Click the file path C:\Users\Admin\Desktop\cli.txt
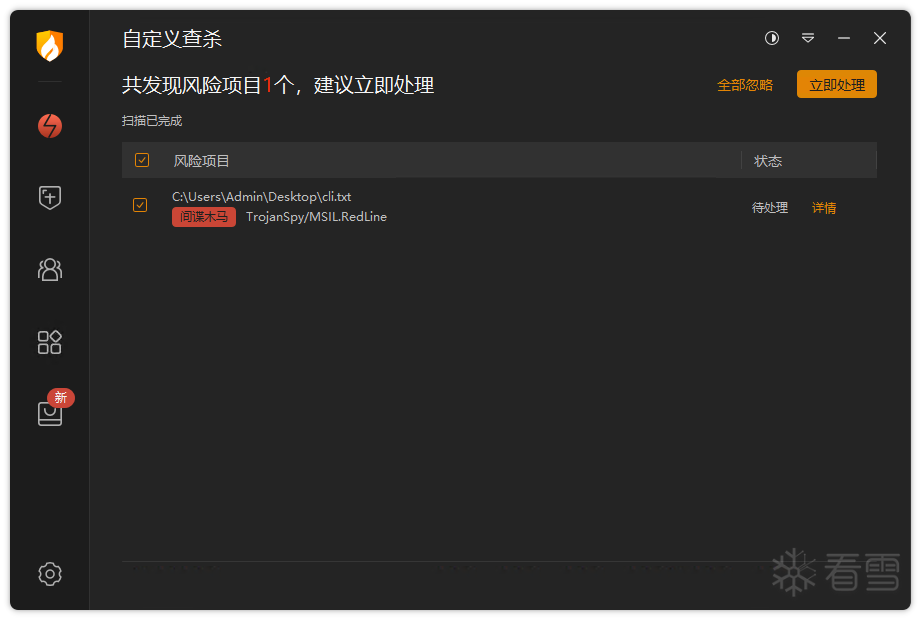This screenshot has height=620, width=921. [x=261, y=197]
